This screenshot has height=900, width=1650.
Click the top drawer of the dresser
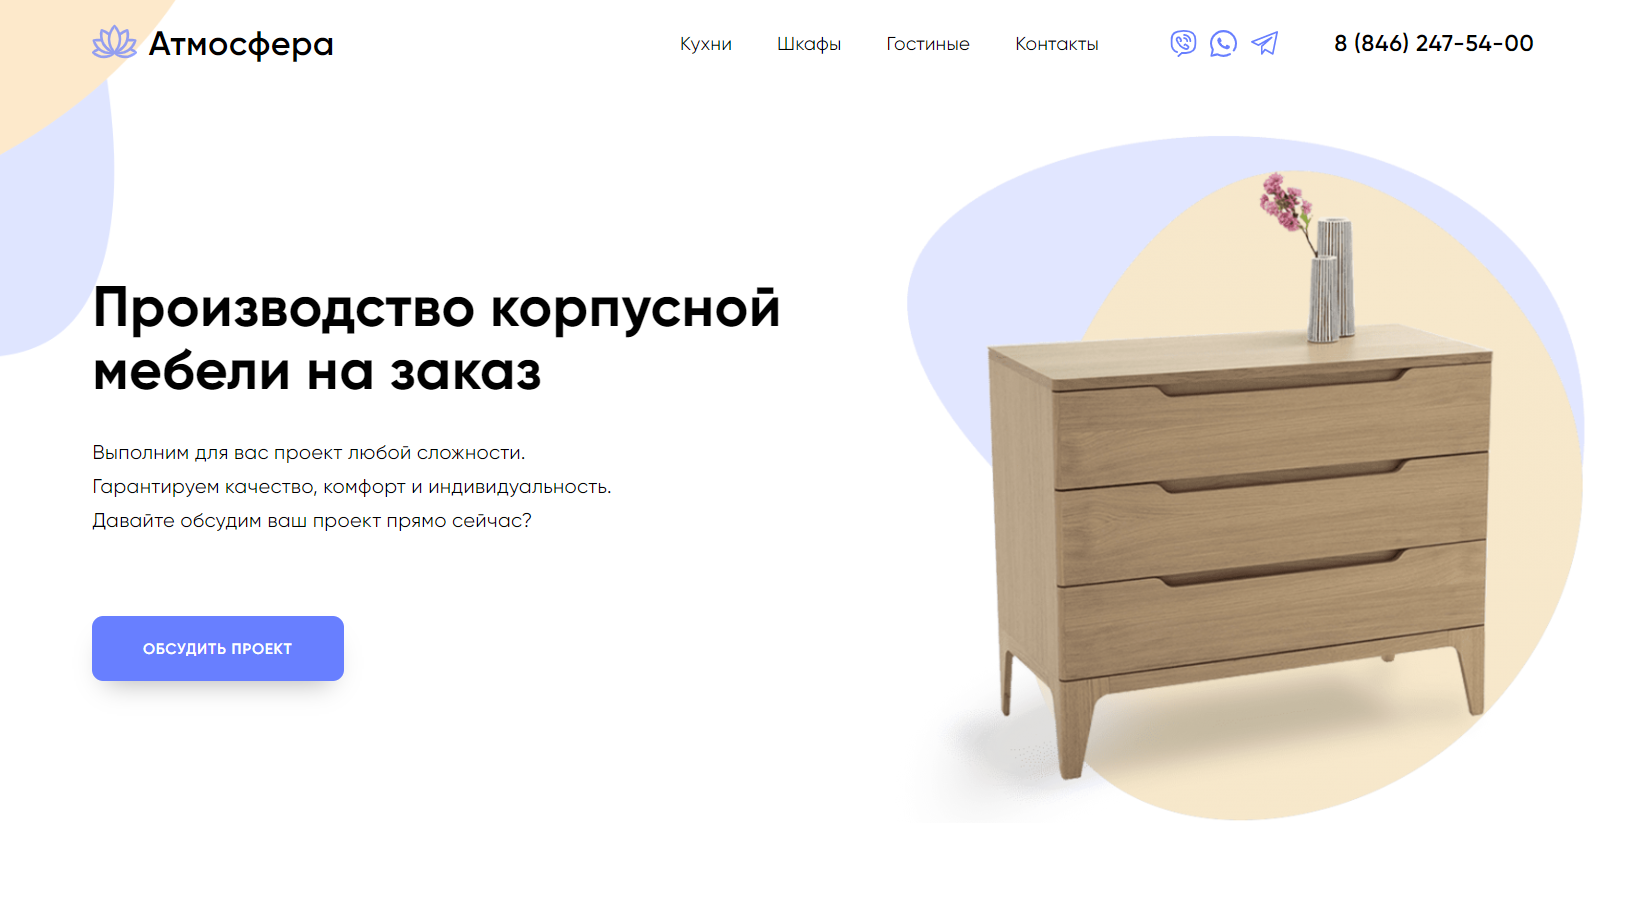tap(1272, 428)
